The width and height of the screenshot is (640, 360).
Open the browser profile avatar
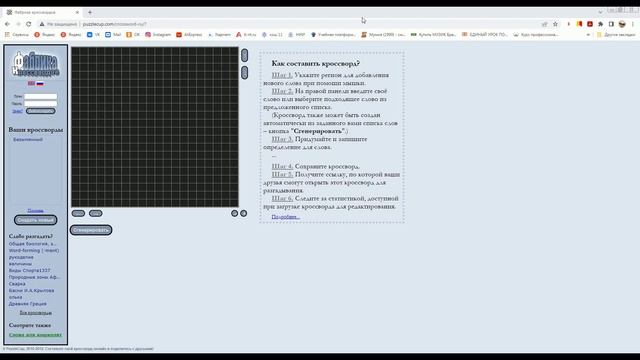pos(622,24)
